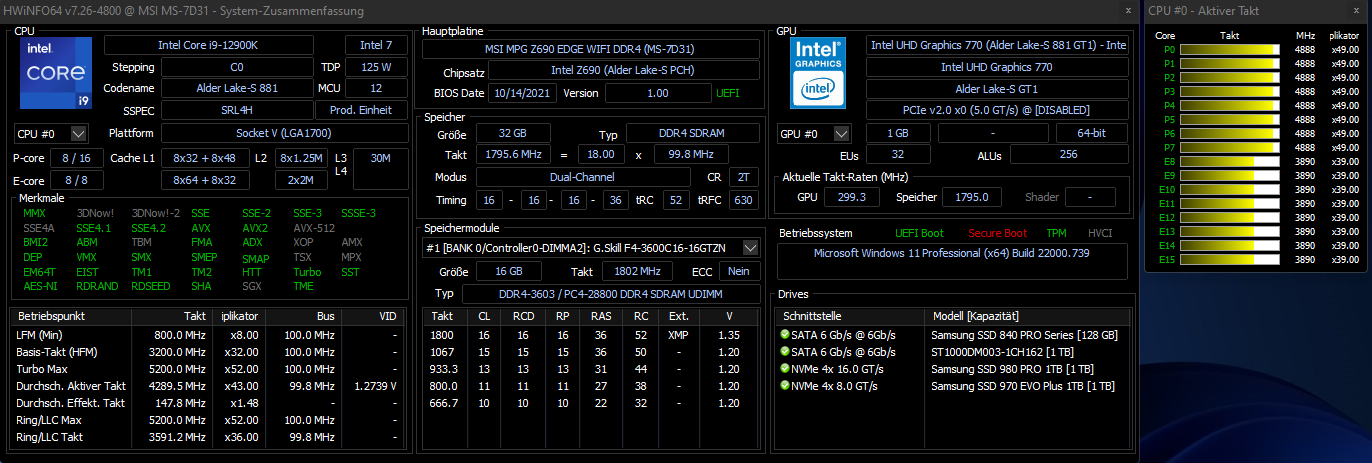Click the Core header in CPU #0 window
The width and height of the screenshot is (1372, 463).
(x=1165, y=35)
